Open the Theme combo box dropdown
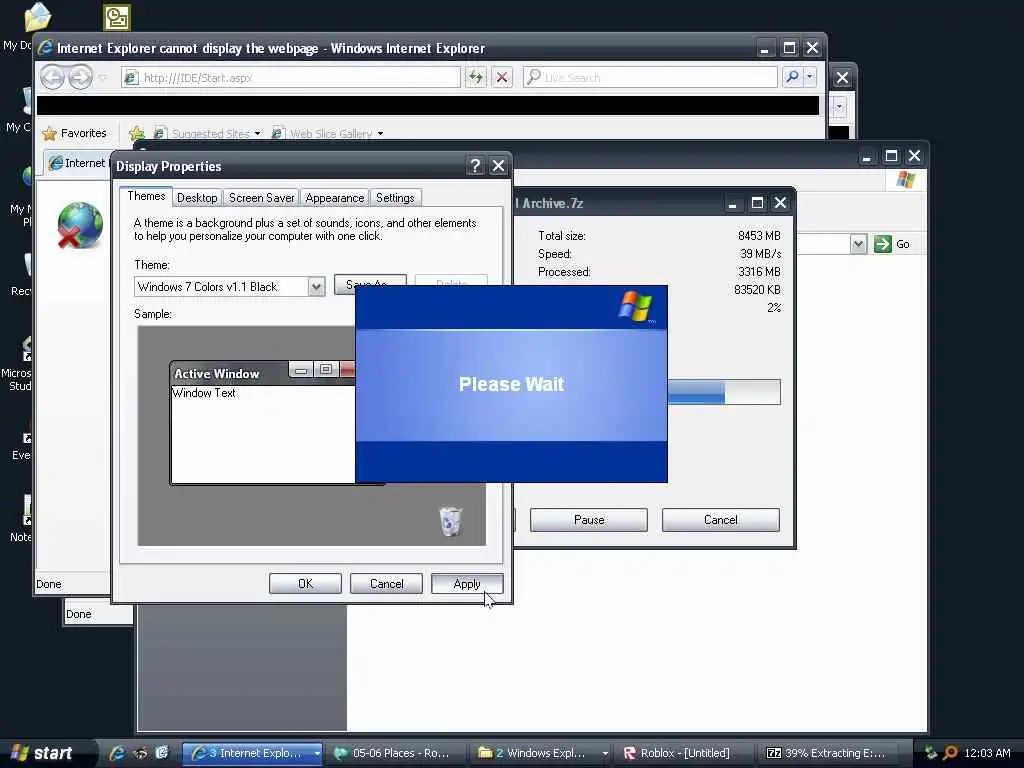 click(316, 287)
